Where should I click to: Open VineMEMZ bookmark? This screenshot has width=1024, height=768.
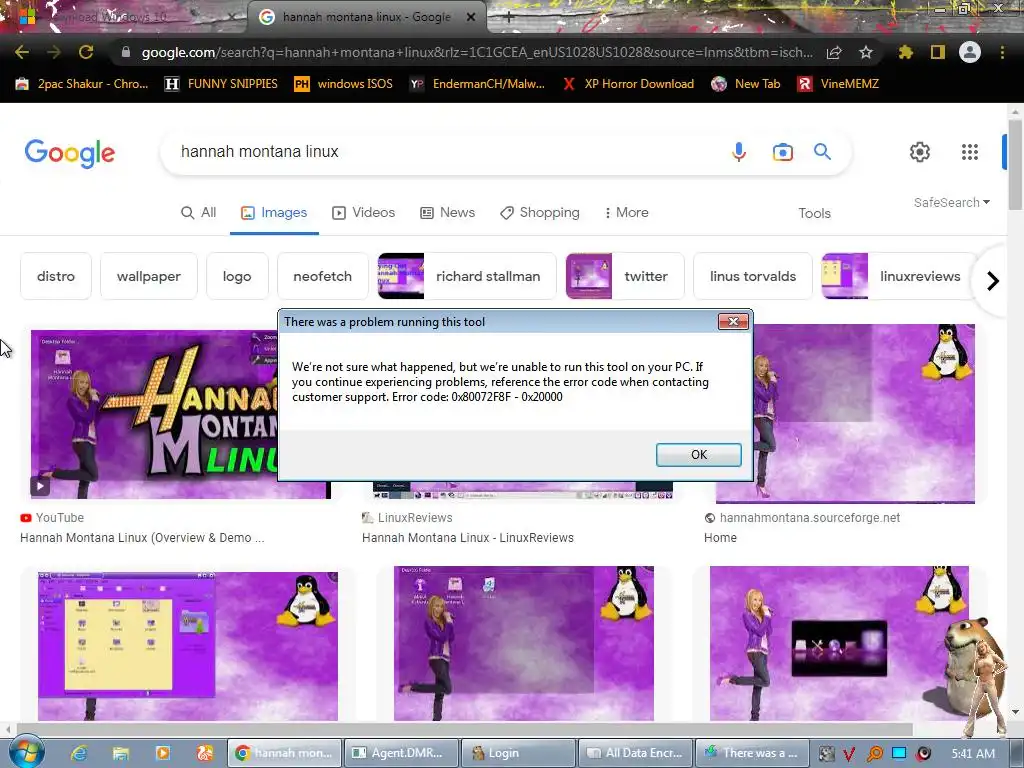839,84
